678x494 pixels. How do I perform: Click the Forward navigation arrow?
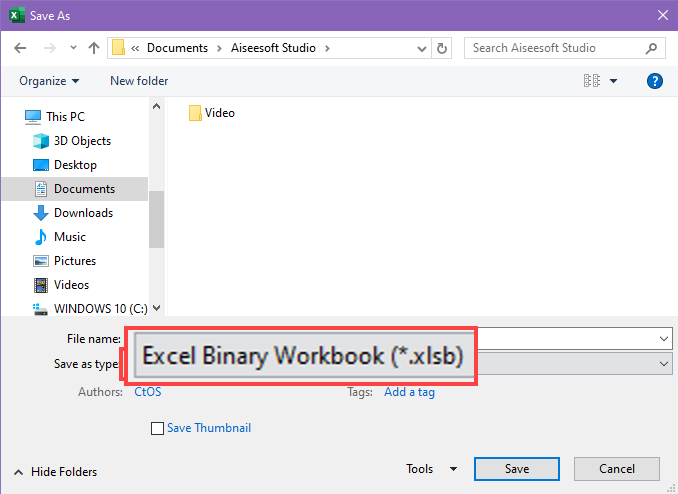(50, 48)
